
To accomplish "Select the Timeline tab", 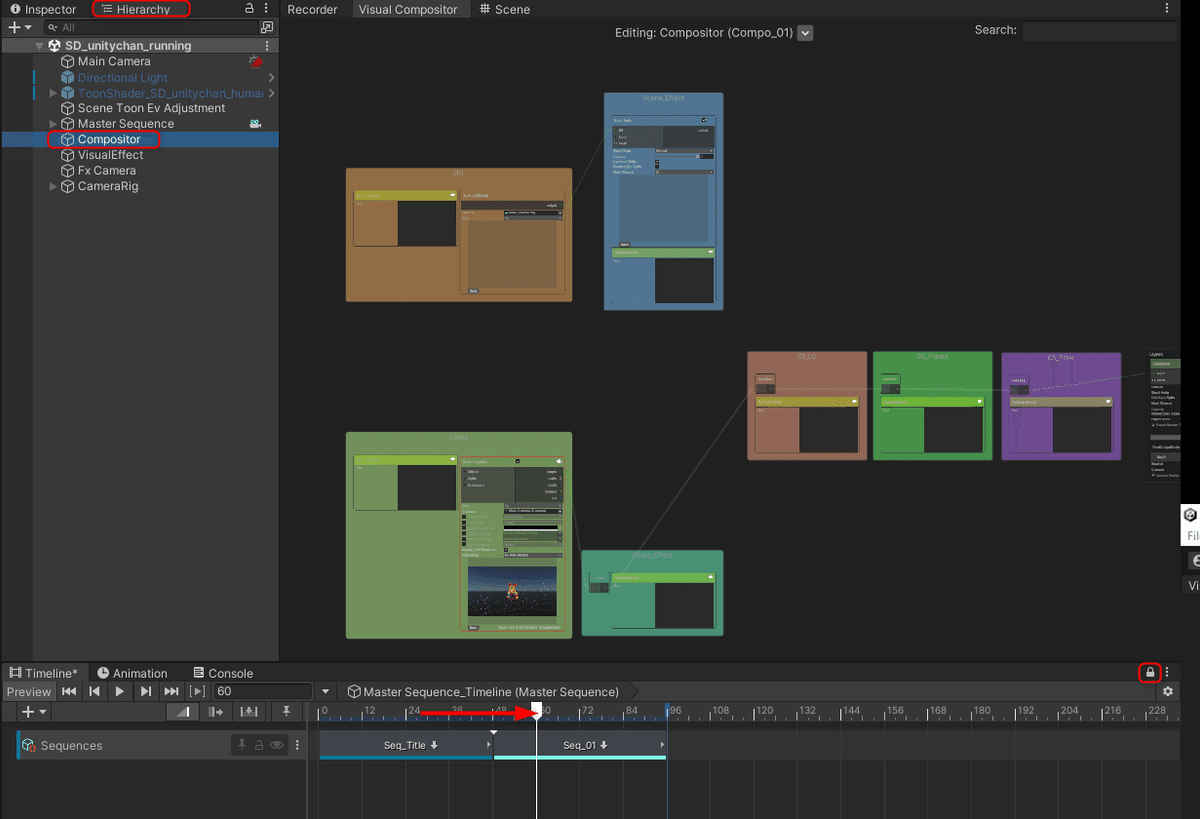I will pyautogui.click(x=44, y=673).
